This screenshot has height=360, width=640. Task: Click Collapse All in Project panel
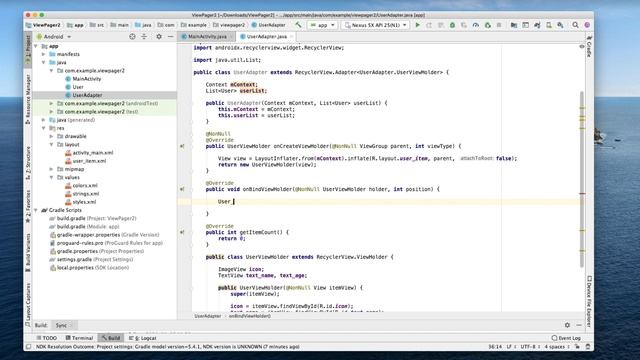point(144,36)
